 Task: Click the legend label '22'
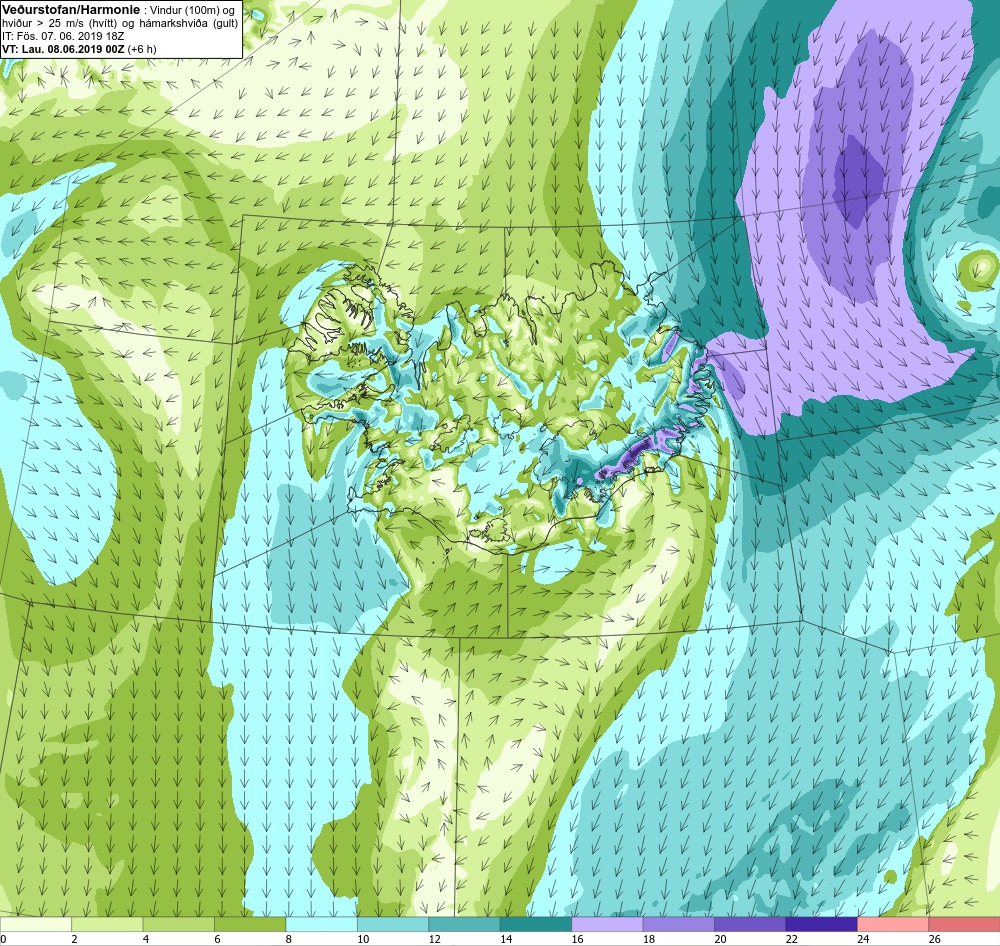(791, 938)
